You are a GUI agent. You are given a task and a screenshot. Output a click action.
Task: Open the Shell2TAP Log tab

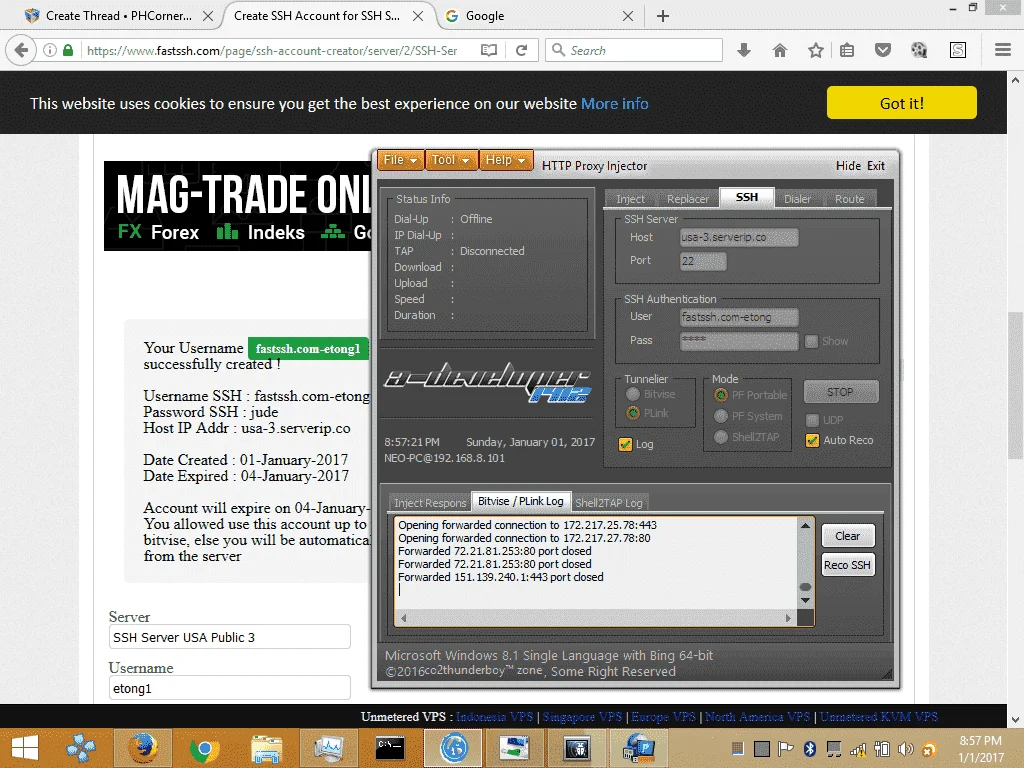point(609,502)
